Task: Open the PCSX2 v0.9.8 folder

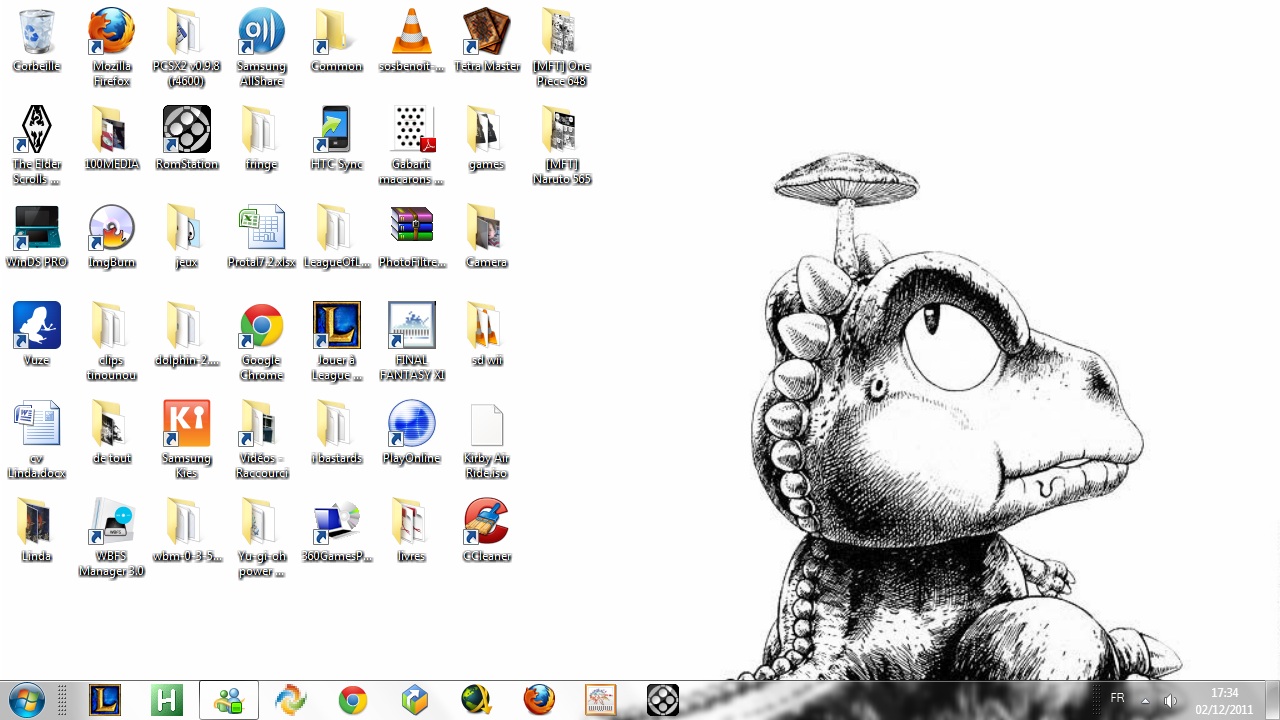Action: [x=187, y=47]
